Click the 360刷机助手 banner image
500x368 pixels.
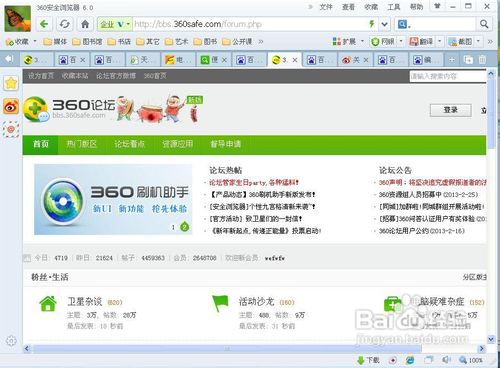click(113, 199)
